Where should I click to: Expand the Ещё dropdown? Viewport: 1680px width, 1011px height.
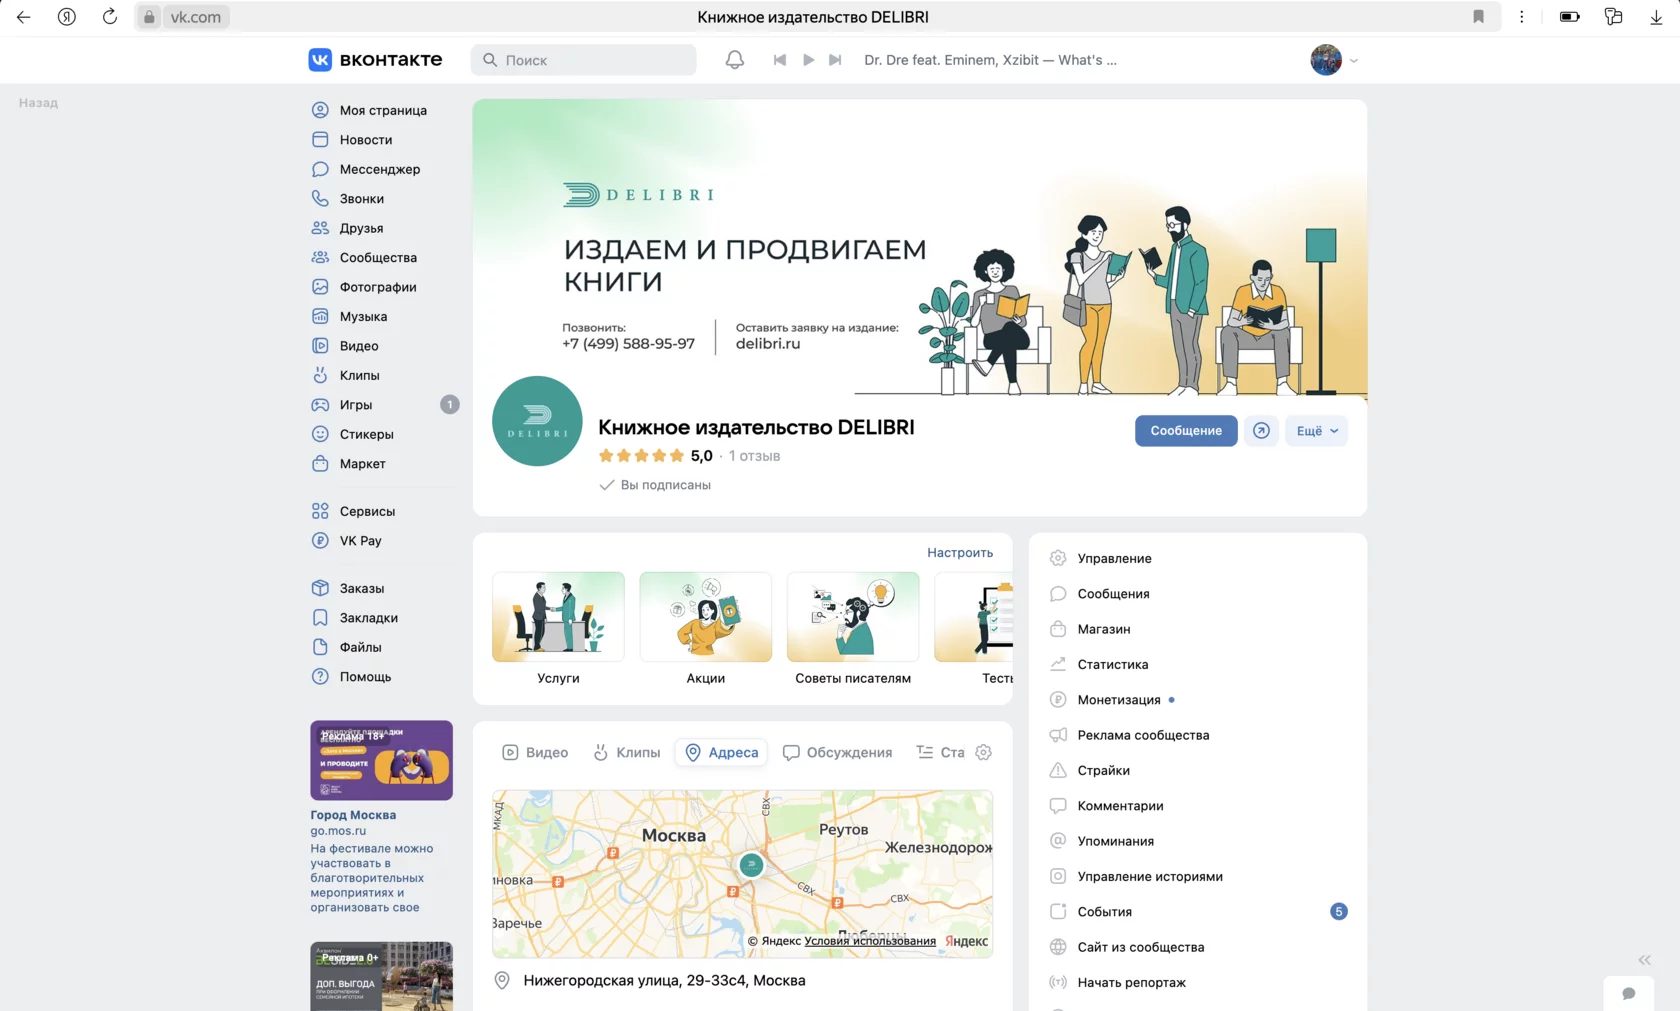point(1316,431)
